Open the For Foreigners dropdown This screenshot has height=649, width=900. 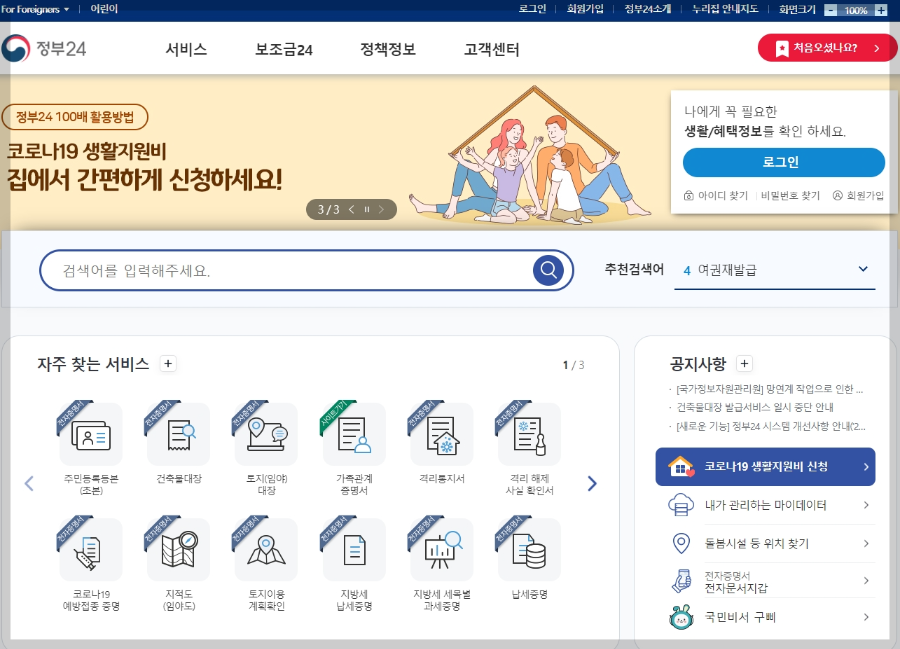pyautogui.click(x=35, y=9)
